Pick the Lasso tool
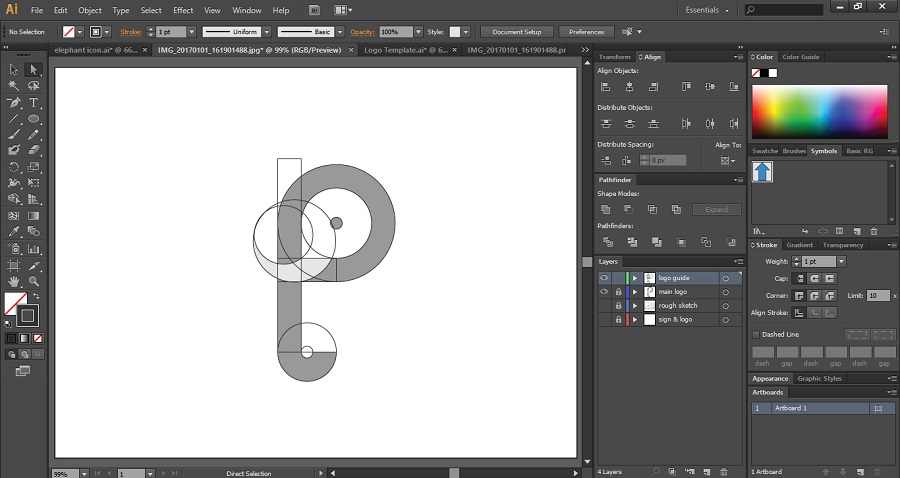 [33, 86]
